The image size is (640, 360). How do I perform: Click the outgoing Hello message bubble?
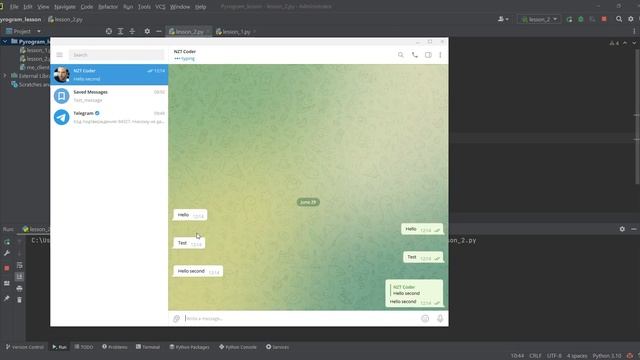422,229
